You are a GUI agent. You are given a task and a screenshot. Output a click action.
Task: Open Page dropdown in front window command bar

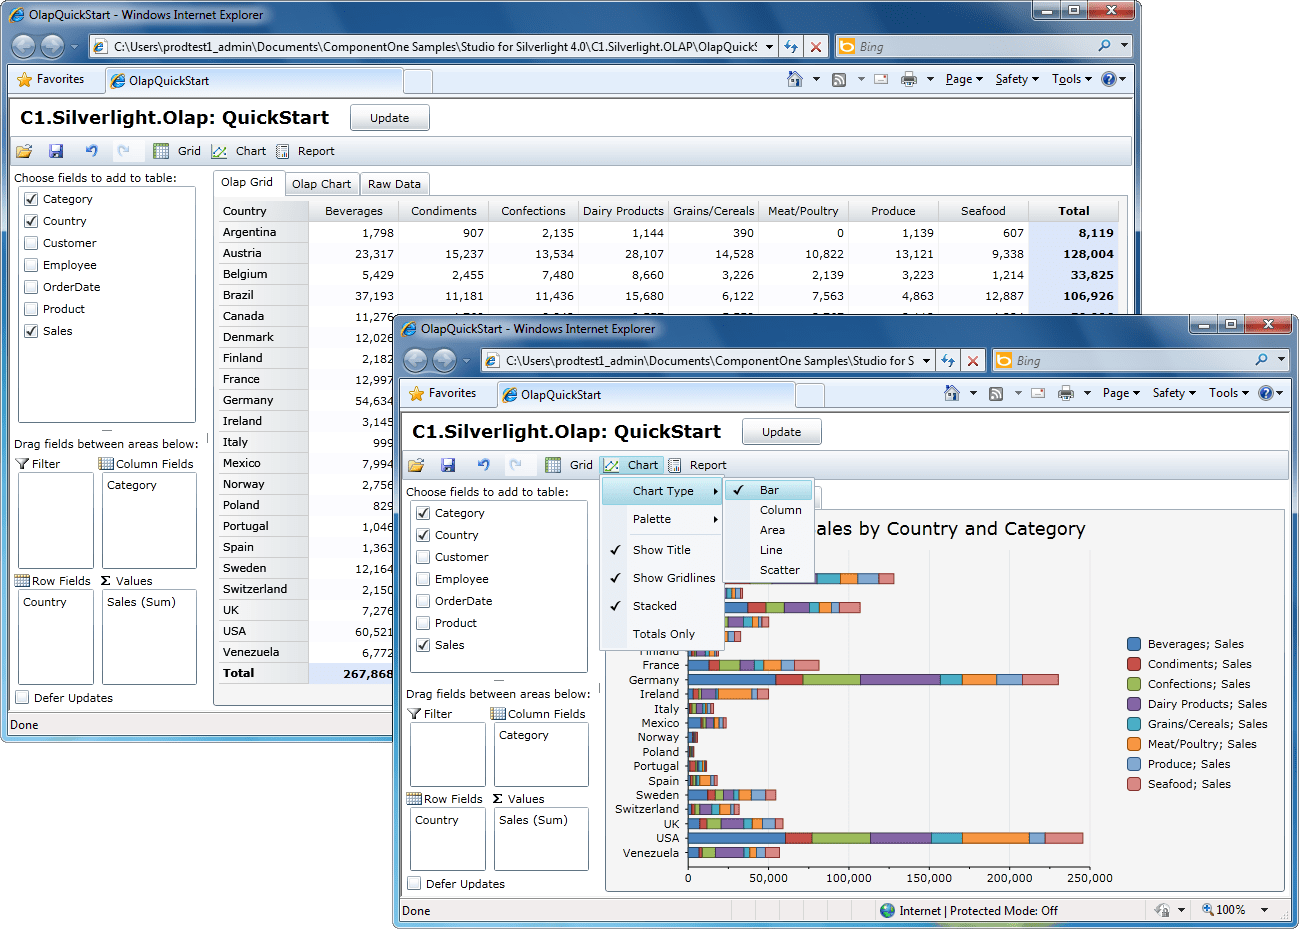tap(1121, 393)
